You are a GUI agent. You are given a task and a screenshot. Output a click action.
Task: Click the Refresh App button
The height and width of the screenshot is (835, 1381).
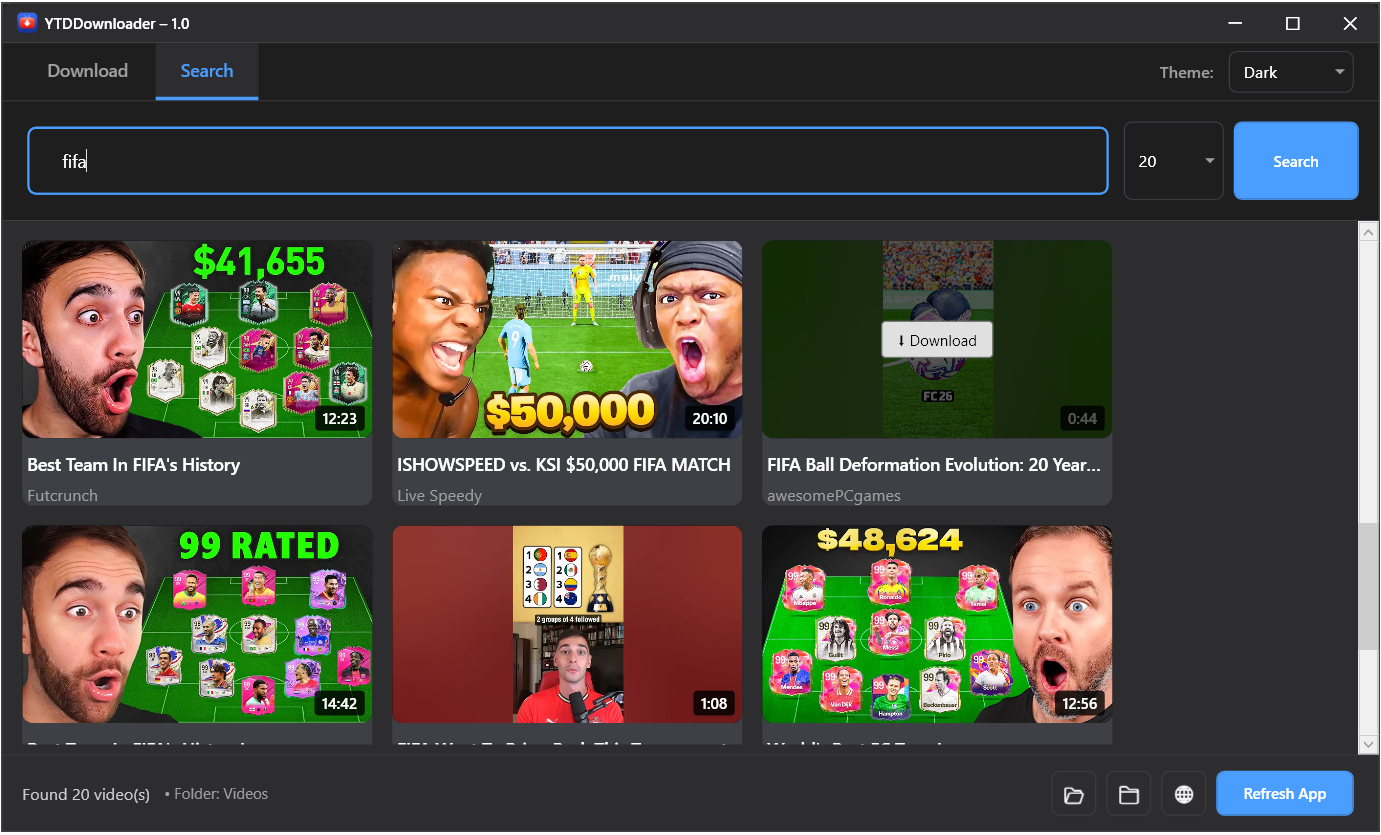[1285, 794]
